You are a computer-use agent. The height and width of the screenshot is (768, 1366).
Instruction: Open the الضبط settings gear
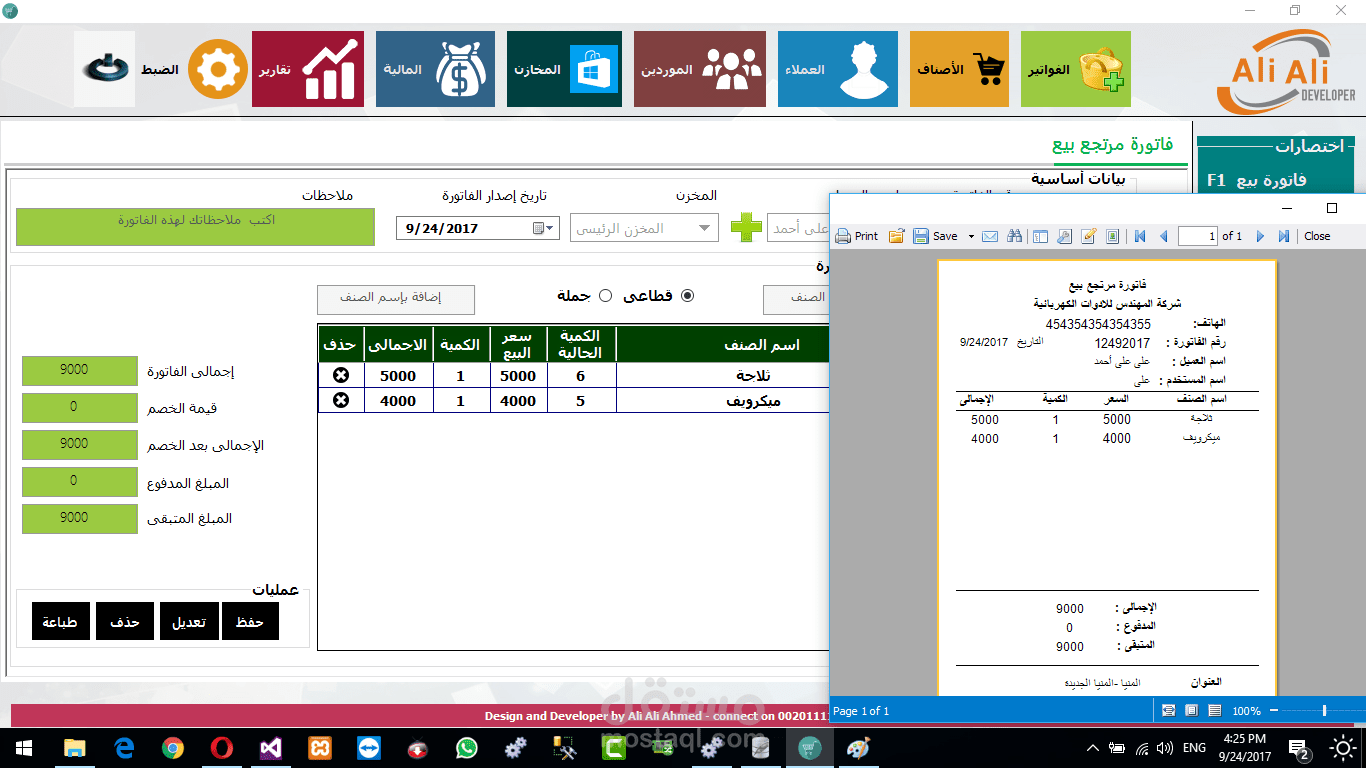click(x=217, y=69)
